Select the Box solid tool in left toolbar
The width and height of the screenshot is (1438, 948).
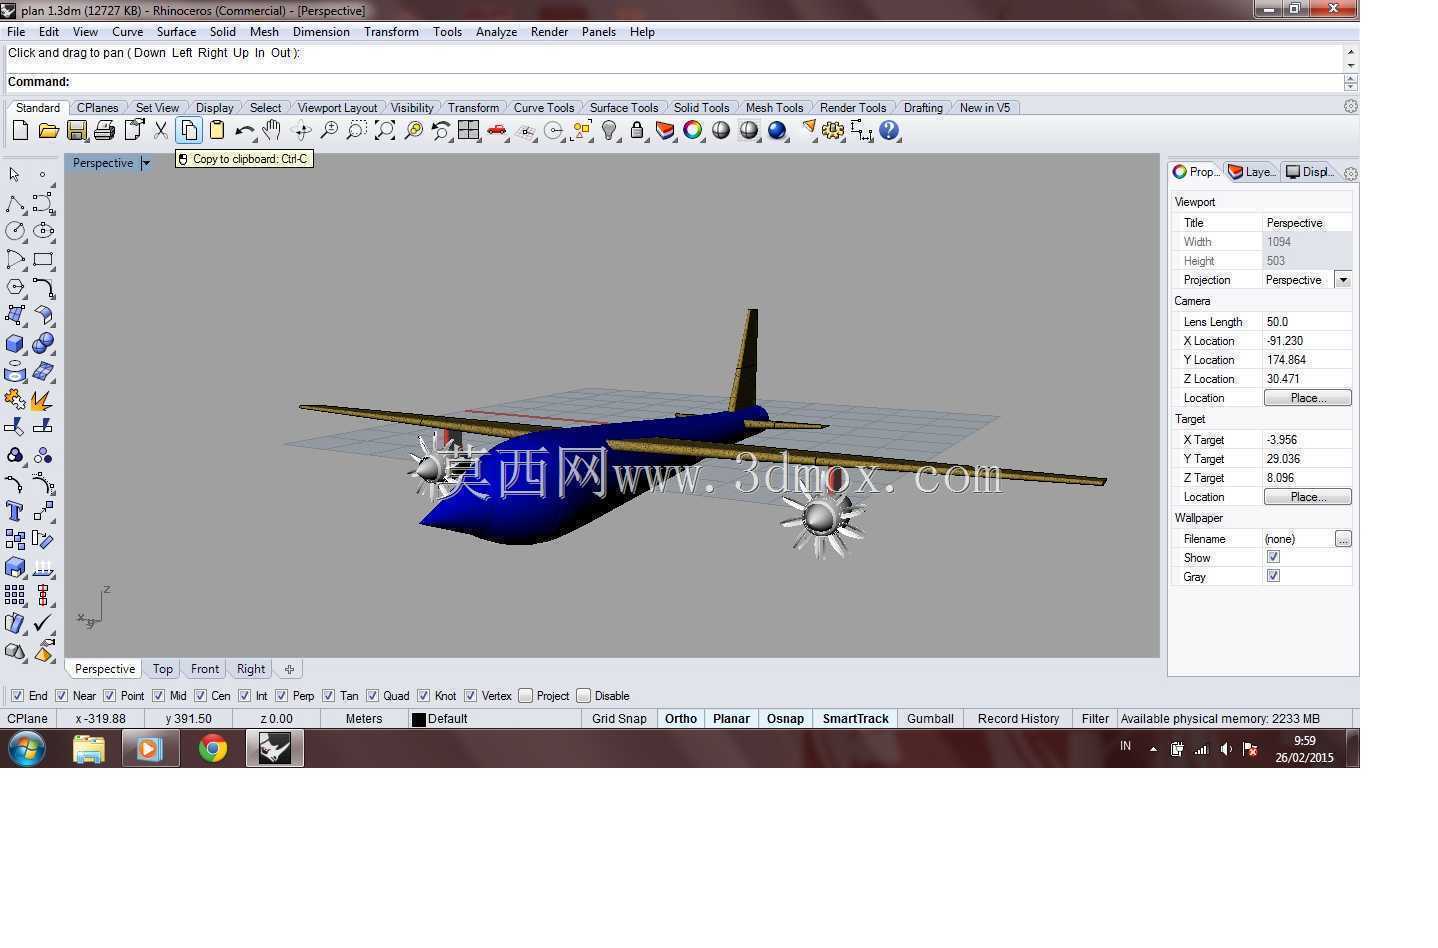point(15,343)
